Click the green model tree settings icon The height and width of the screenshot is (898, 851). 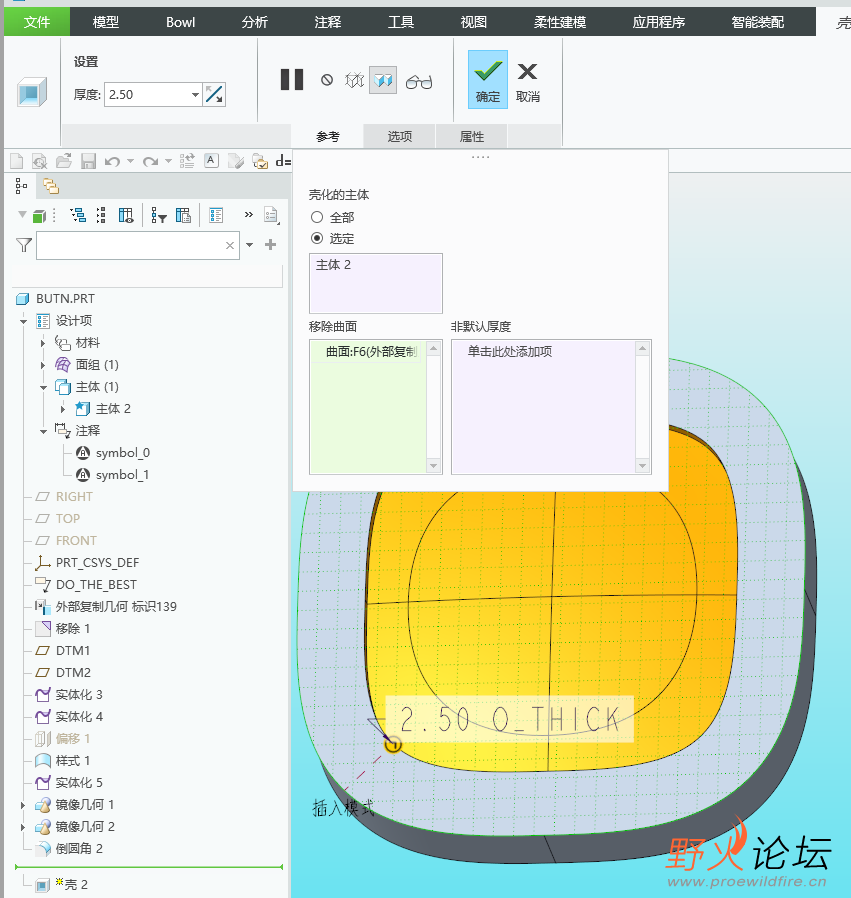39,216
